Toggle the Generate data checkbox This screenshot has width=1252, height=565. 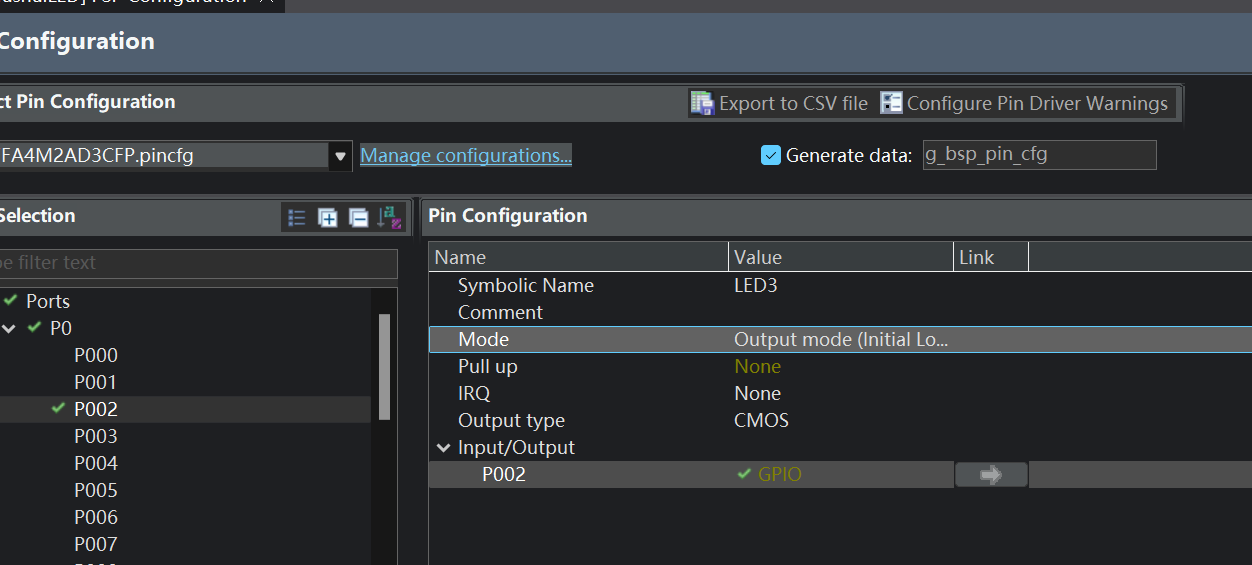point(770,155)
